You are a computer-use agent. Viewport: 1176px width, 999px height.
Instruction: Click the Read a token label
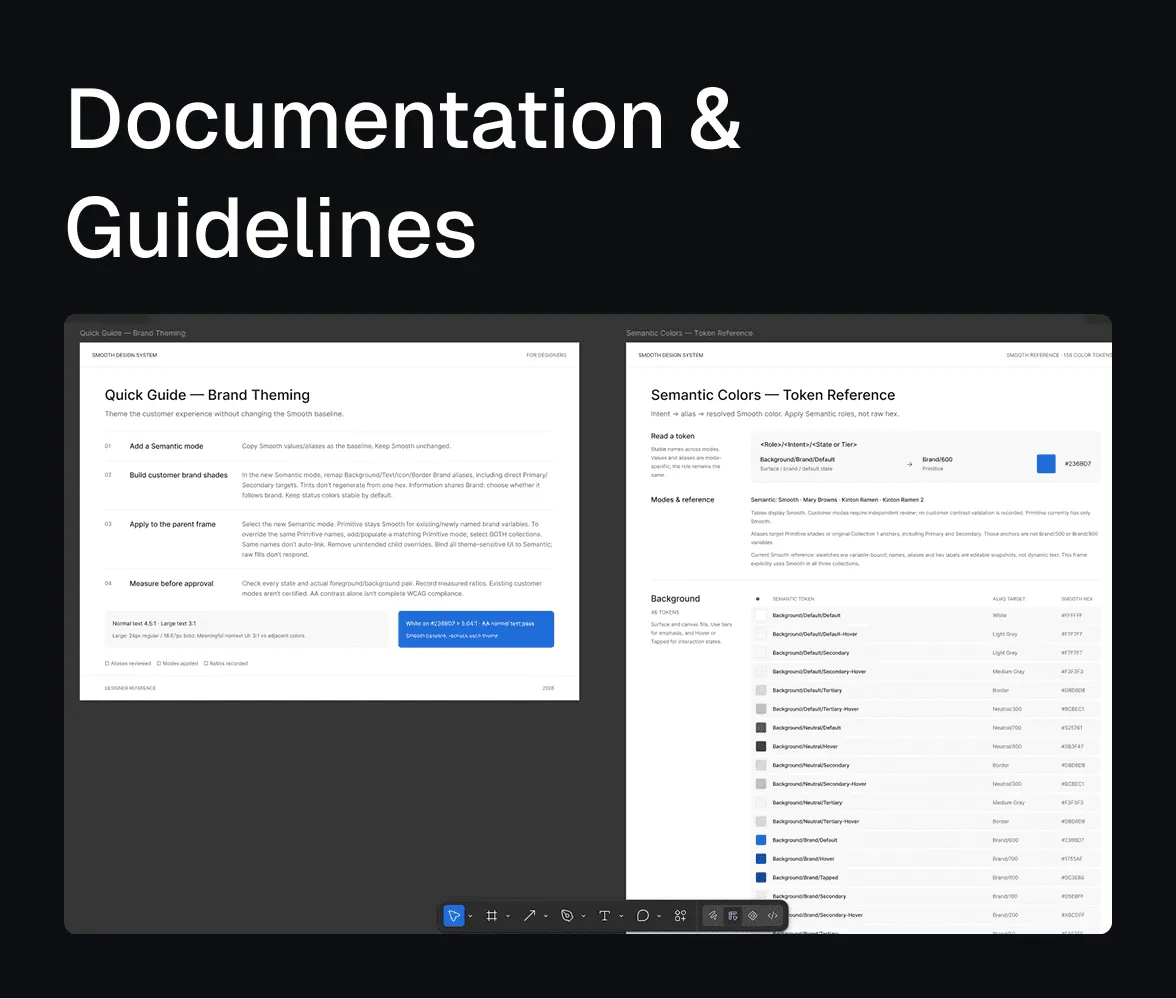[673, 436]
